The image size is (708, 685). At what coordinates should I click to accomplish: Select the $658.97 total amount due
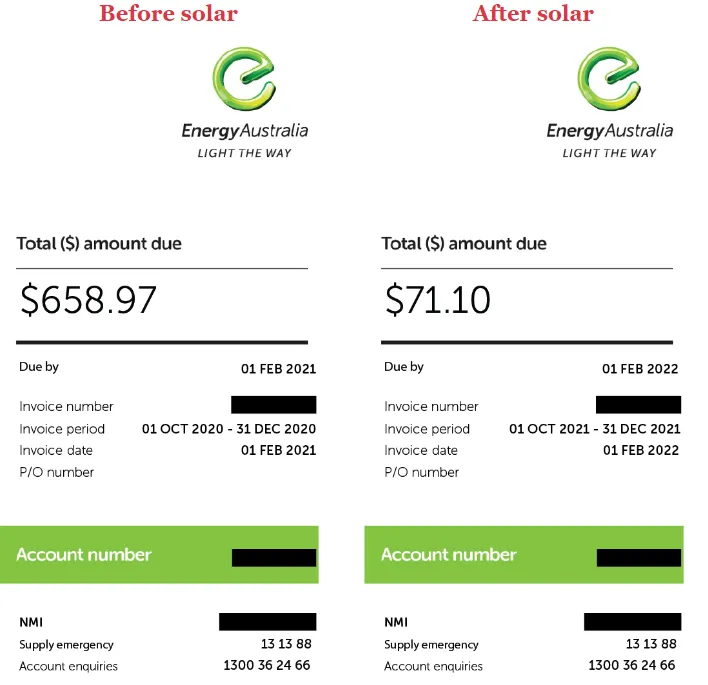[x=88, y=300]
